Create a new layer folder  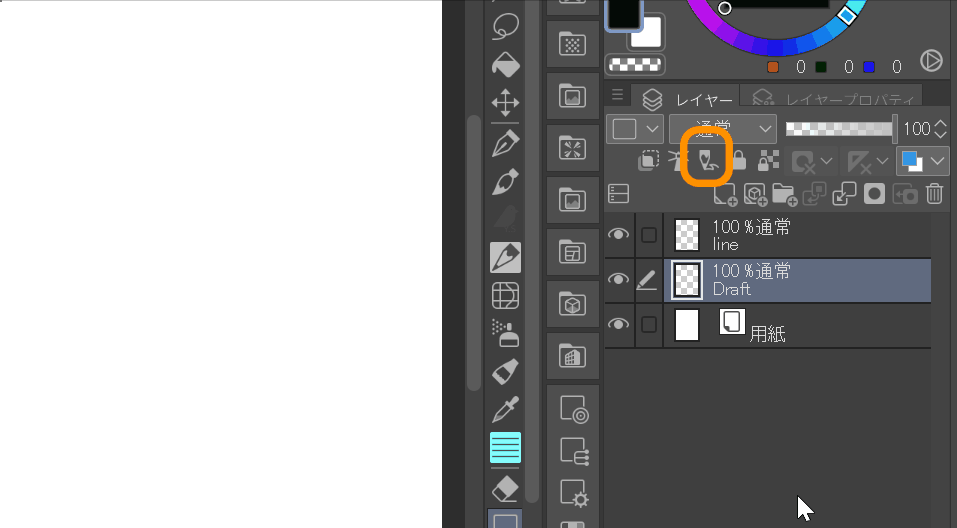[784, 194]
